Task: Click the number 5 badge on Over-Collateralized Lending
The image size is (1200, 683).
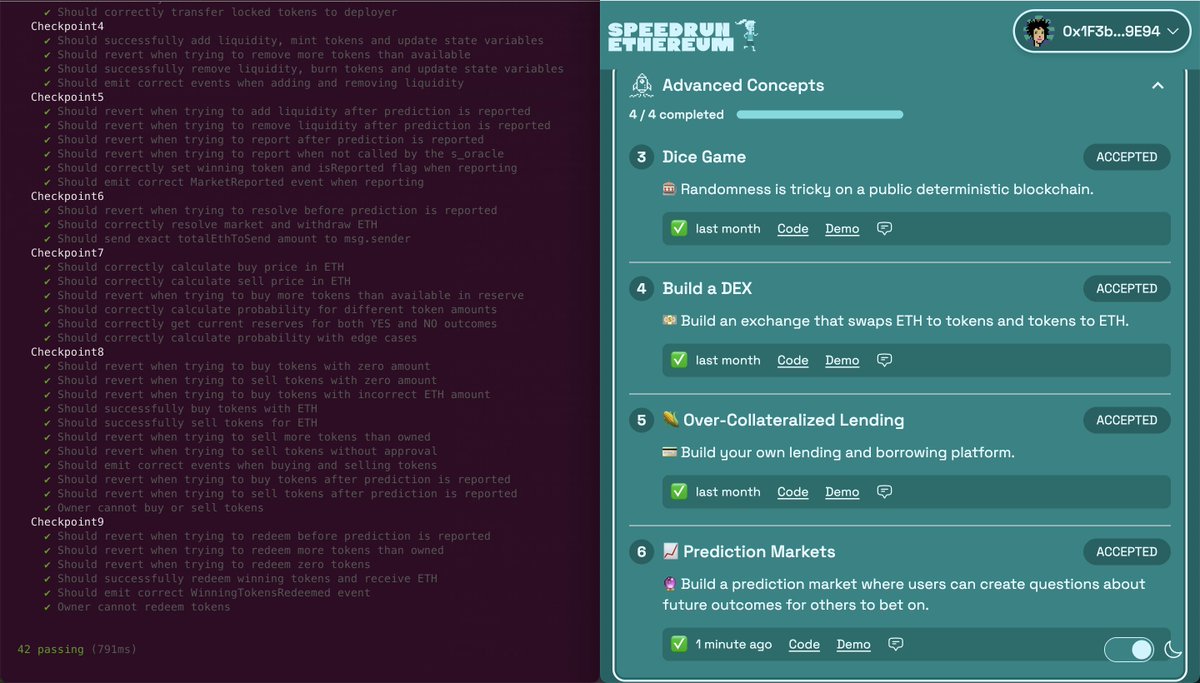Action: (641, 420)
